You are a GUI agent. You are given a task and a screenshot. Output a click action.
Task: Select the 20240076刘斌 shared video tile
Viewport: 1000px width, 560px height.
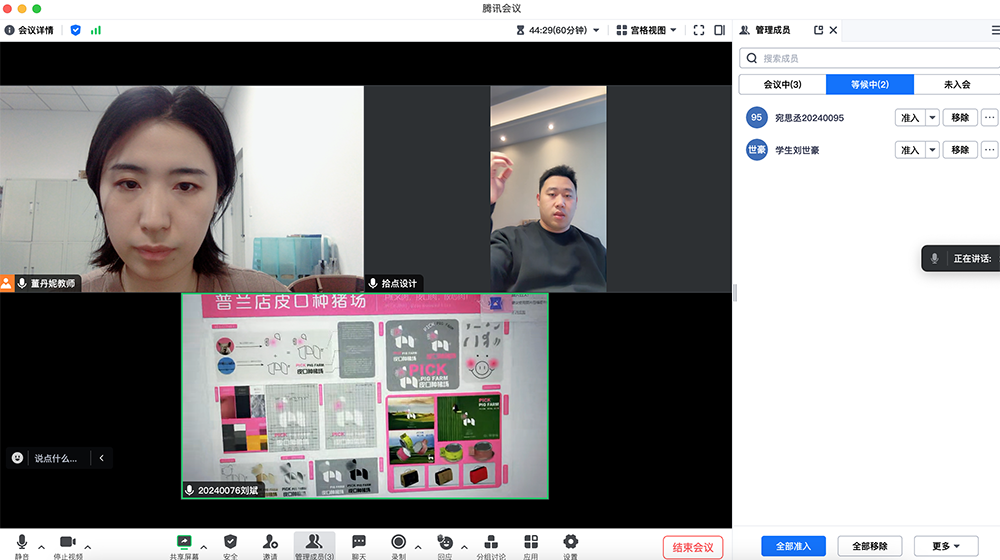(x=365, y=395)
